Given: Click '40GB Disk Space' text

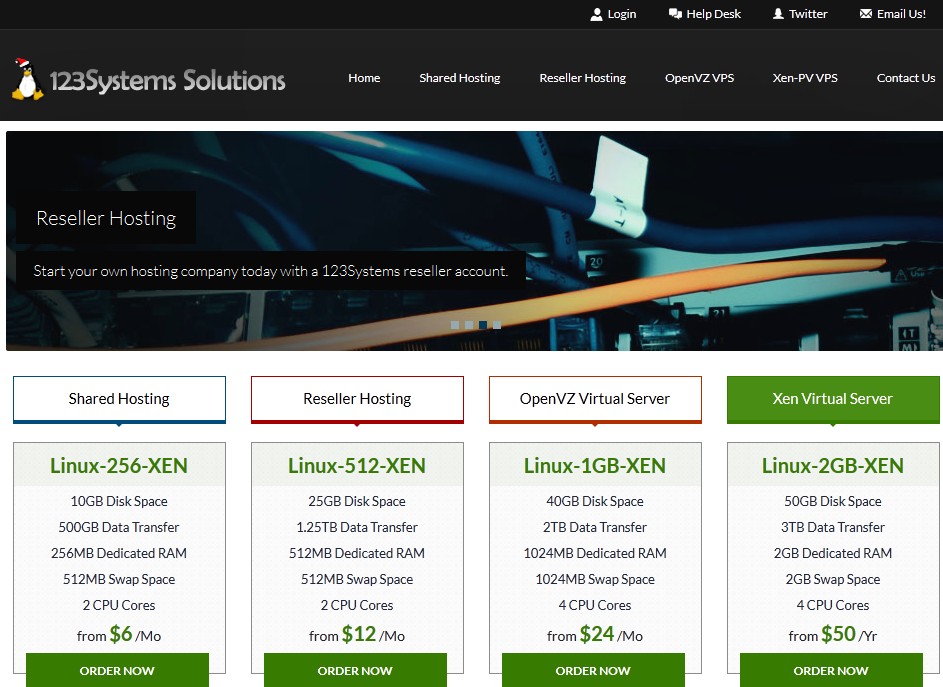Looking at the screenshot, I should pyautogui.click(x=595, y=501).
